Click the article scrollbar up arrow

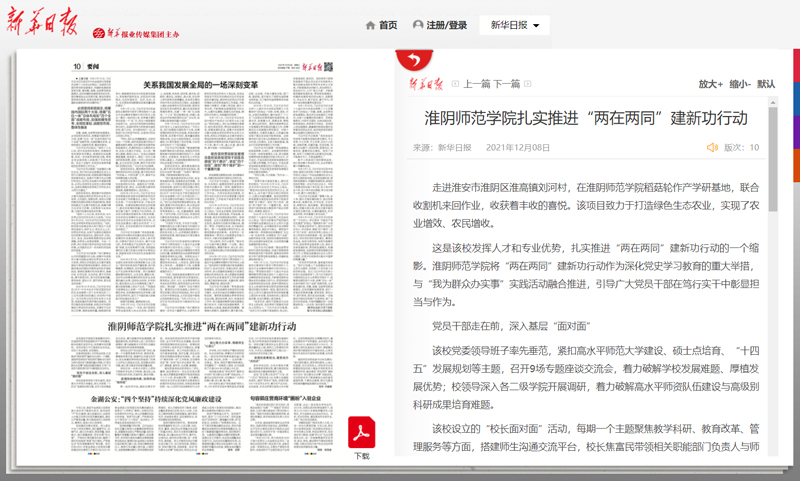point(772,102)
